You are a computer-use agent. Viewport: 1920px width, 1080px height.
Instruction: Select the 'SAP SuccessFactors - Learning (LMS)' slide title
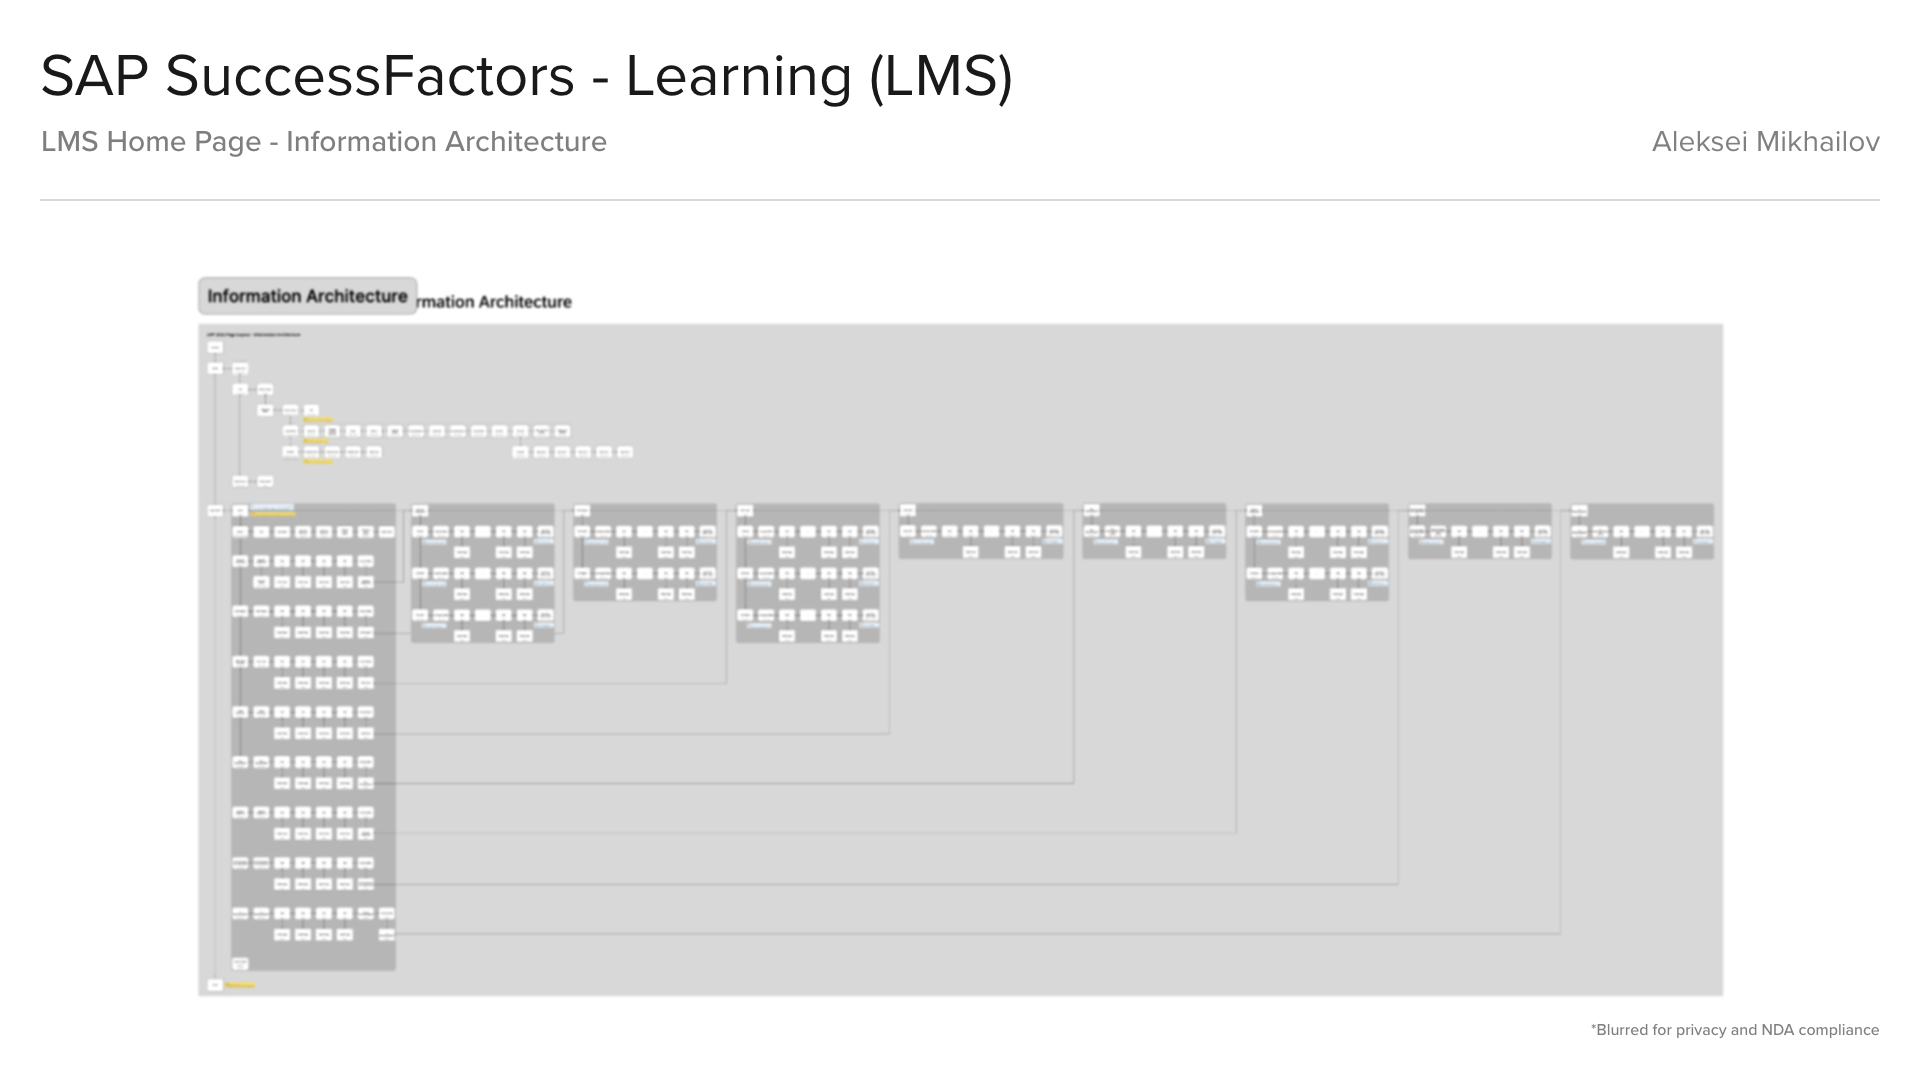tap(527, 76)
